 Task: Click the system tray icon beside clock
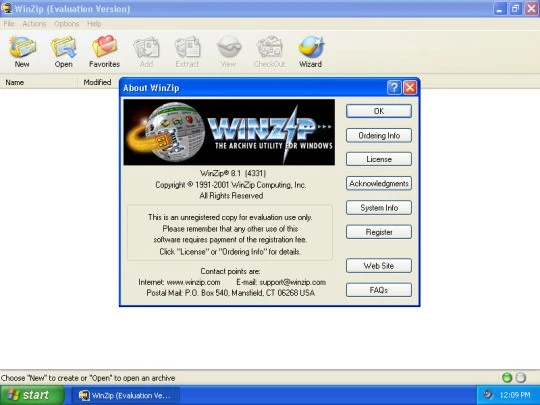tap(488, 394)
